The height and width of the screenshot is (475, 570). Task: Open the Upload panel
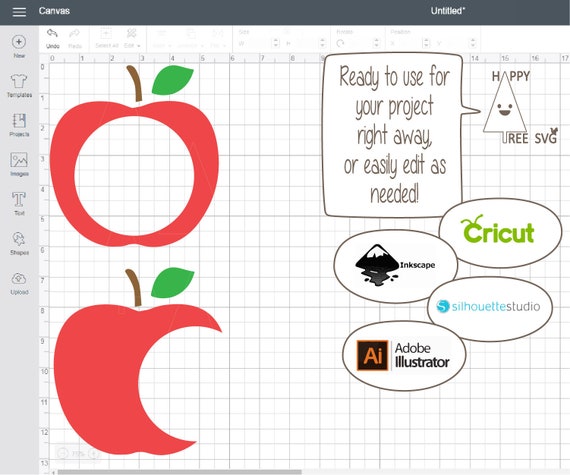19,283
